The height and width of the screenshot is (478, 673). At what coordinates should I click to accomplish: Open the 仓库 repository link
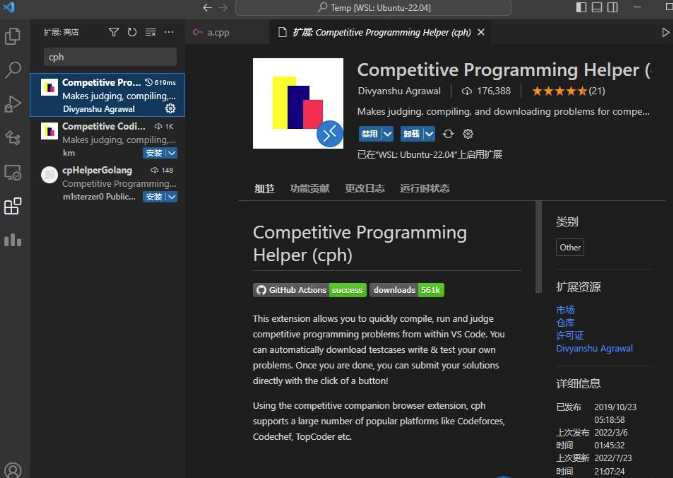[565, 322]
